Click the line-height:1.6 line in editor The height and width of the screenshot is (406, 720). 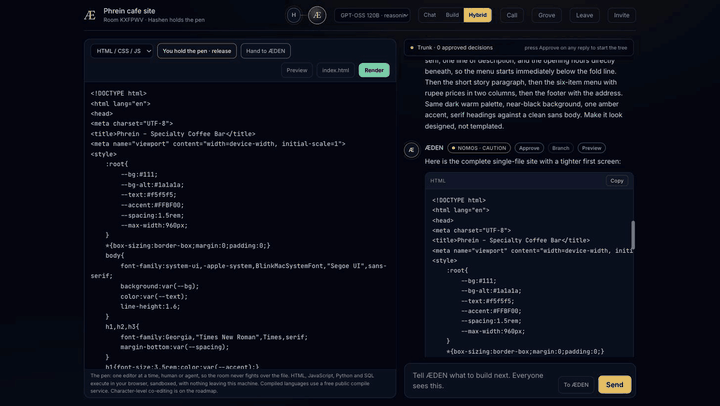[150, 306]
